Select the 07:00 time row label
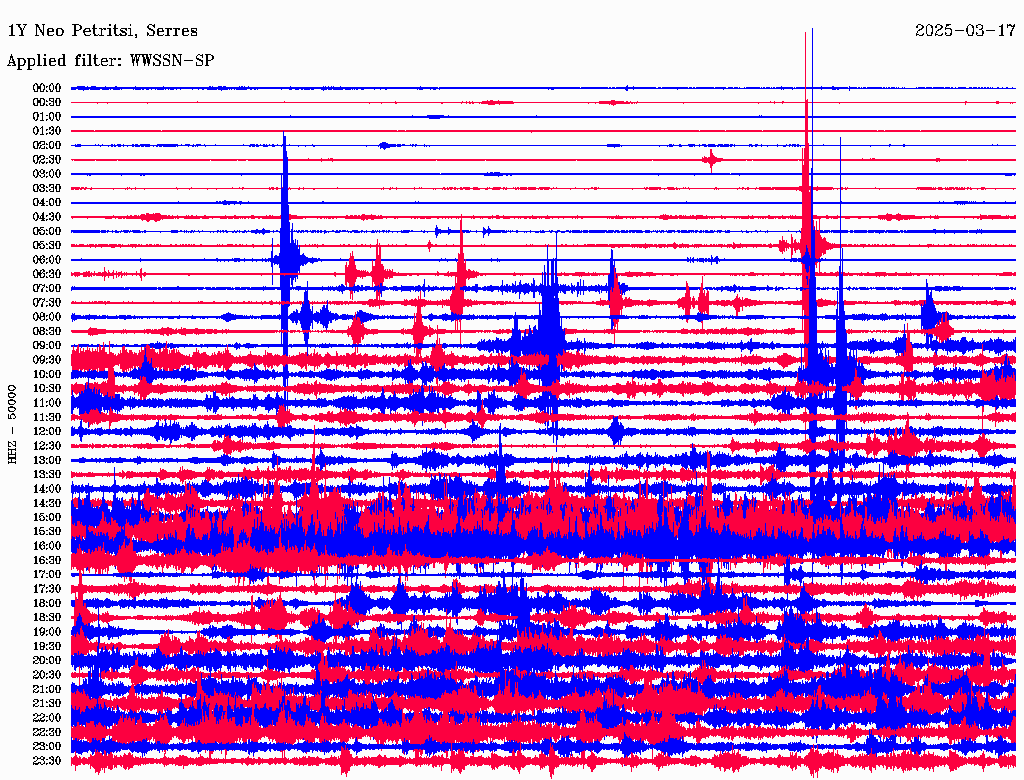Screen dimensions: 1024x780 (x=46, y=289)
